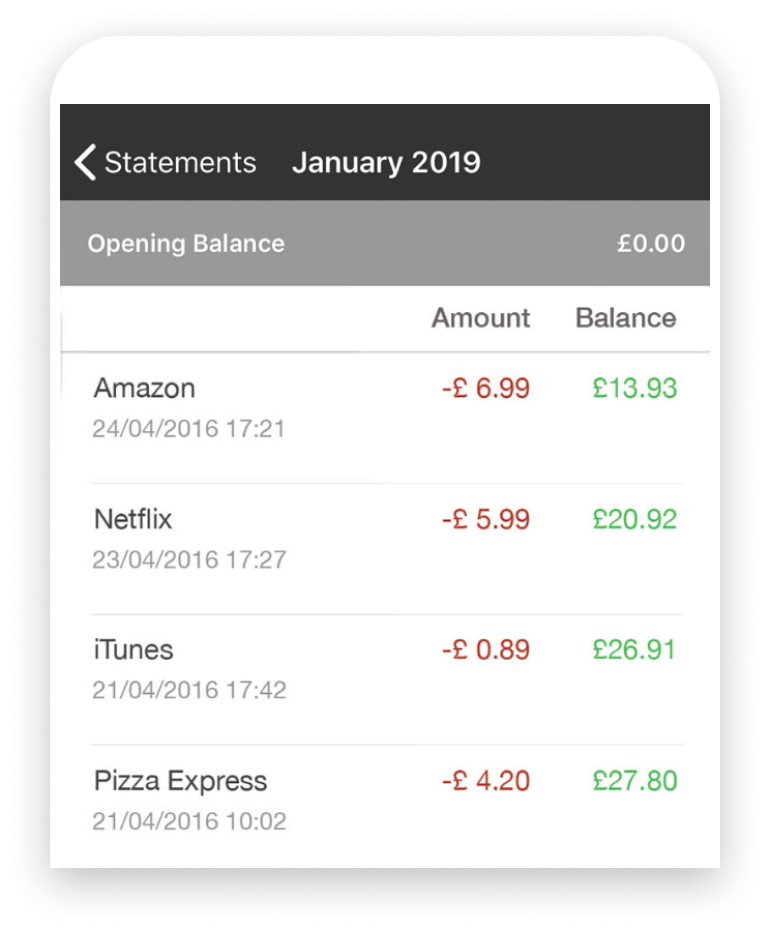Tap the 24/04/2016 17:21 timestamp
This screenshot has width=768, height=930.
tap(189, 429)
